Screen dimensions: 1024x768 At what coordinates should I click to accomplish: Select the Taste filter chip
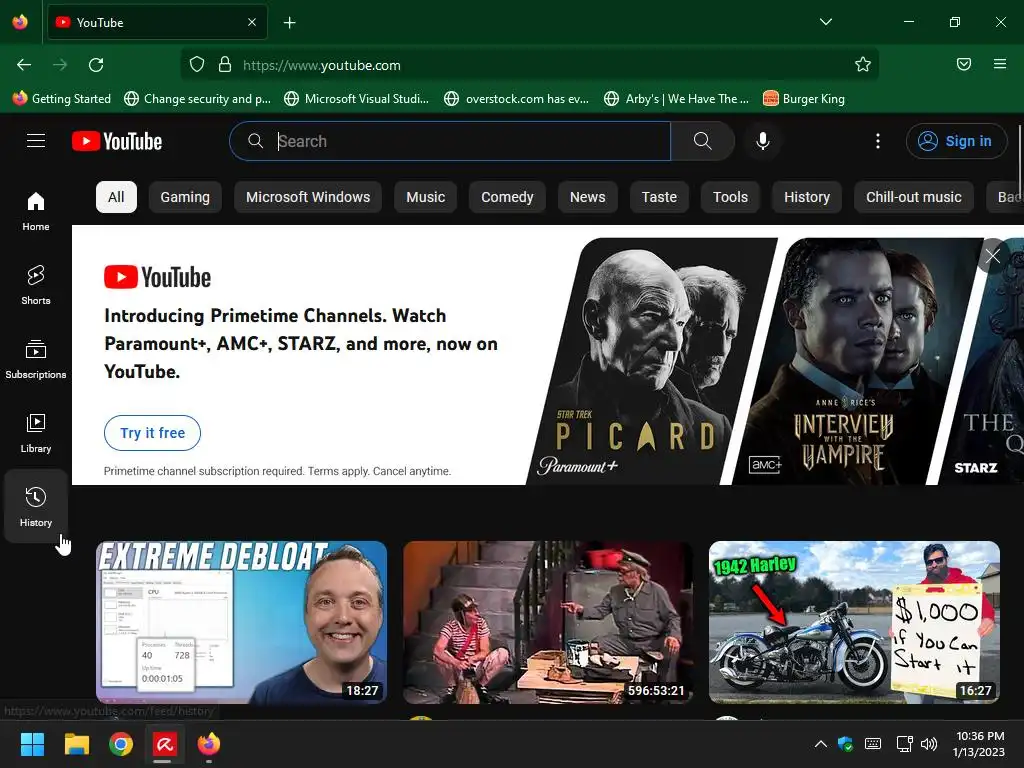(x=659, y=197)
